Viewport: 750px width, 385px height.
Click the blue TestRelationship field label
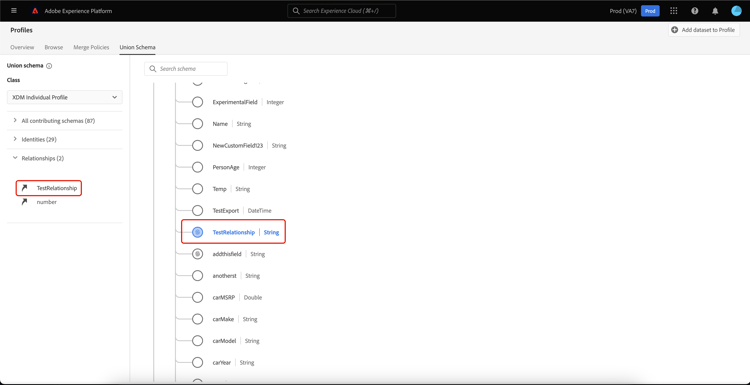[x=234, y=232]
